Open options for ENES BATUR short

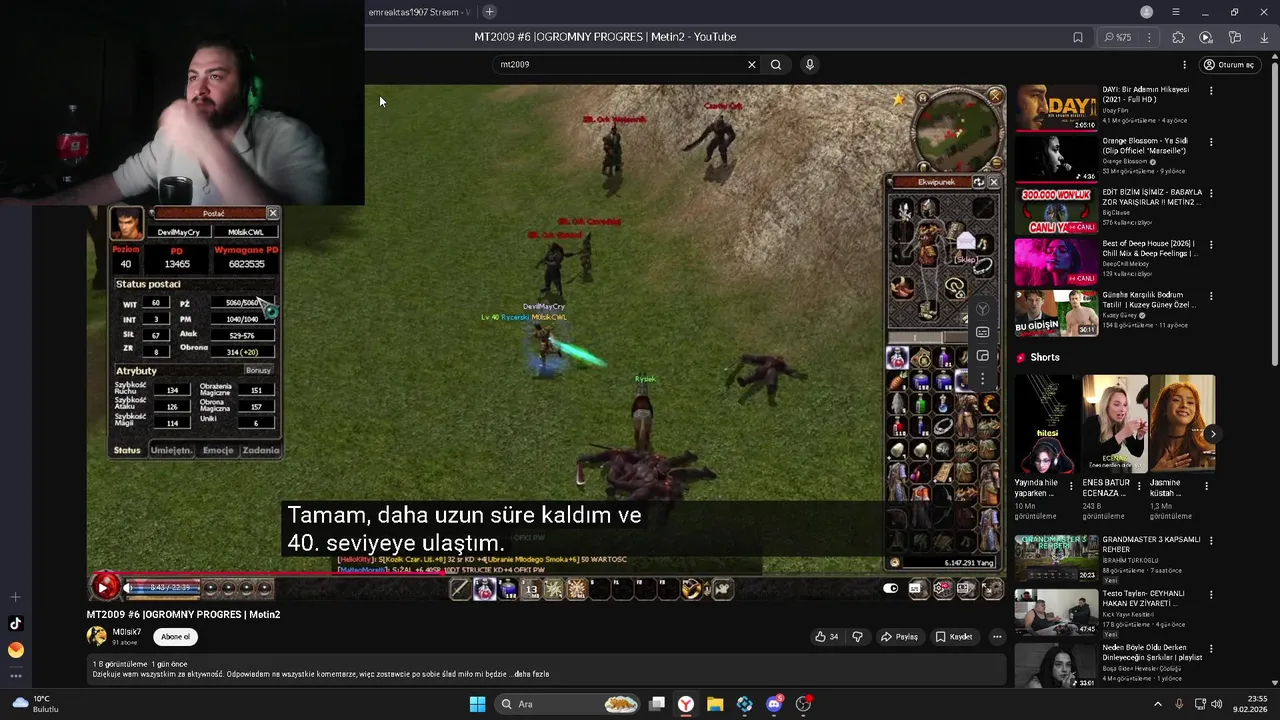pos(1141,486)
